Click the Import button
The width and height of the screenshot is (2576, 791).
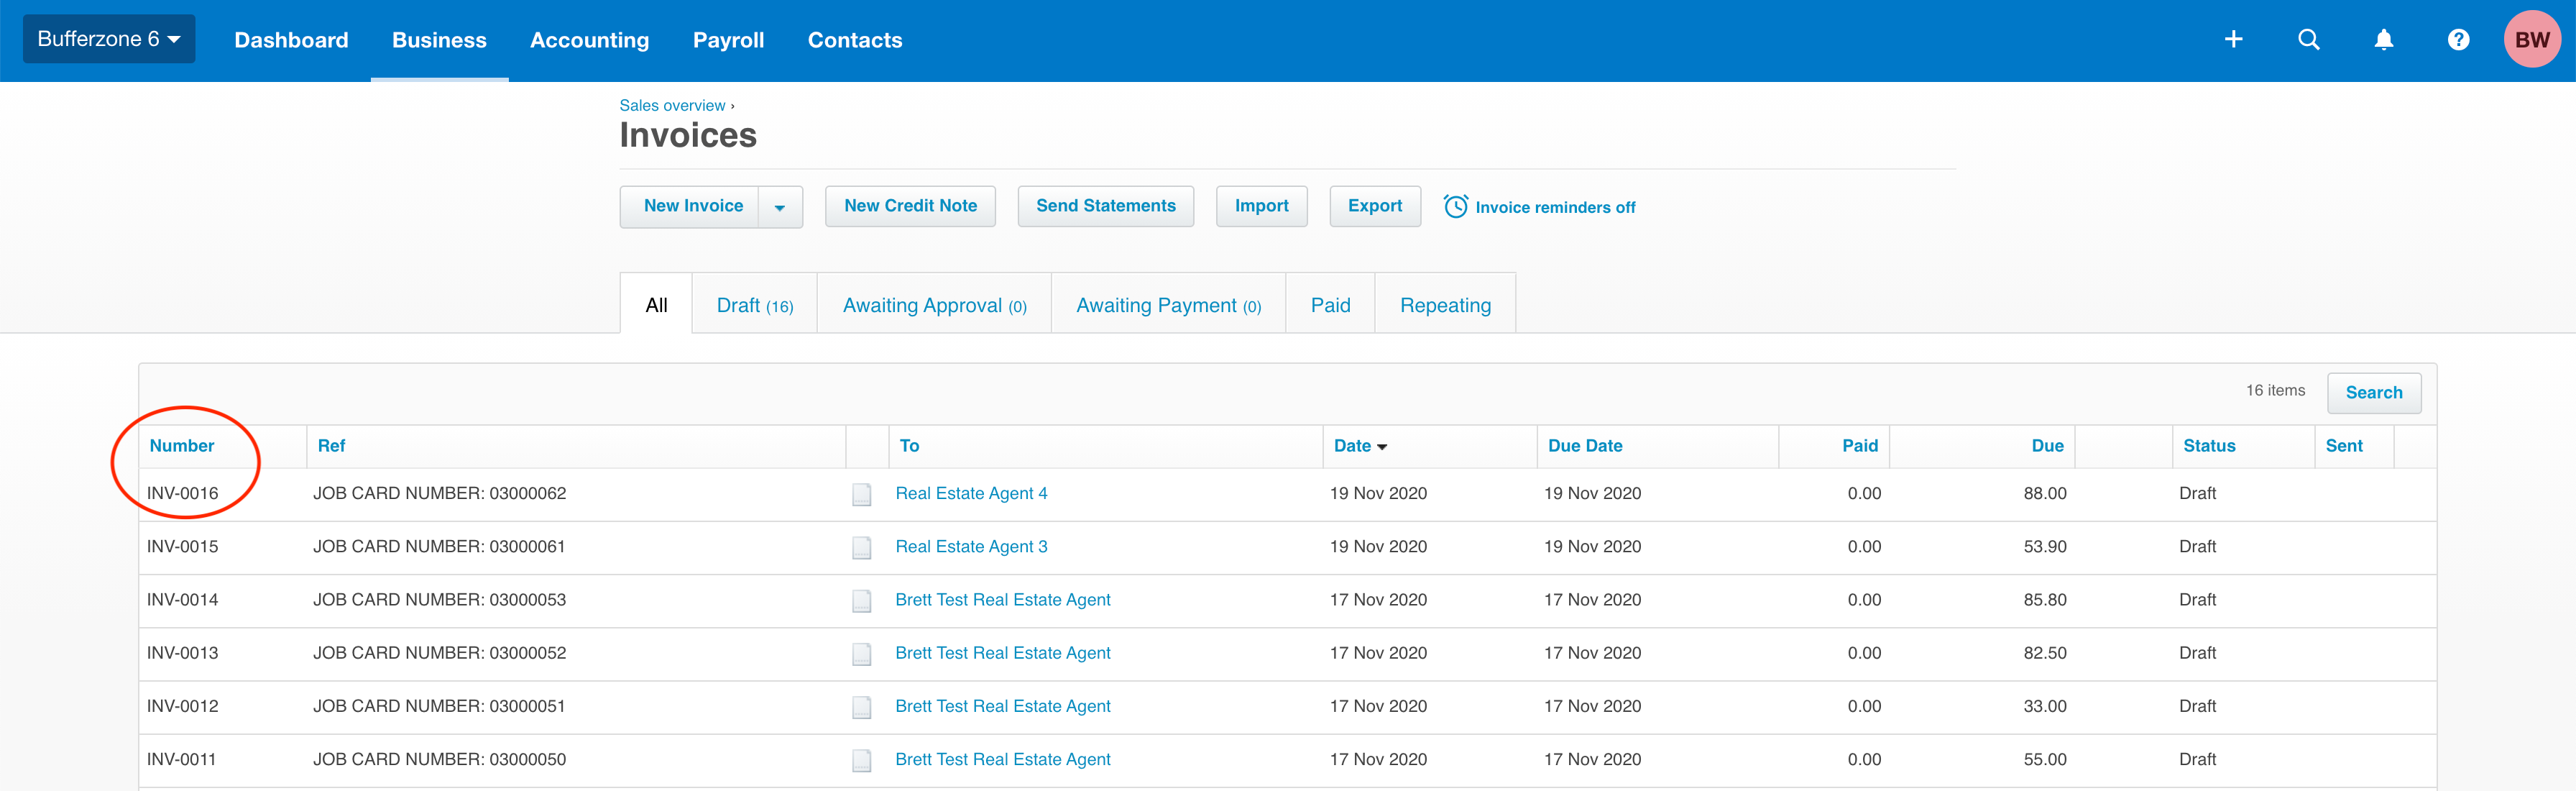[1261, 206]
